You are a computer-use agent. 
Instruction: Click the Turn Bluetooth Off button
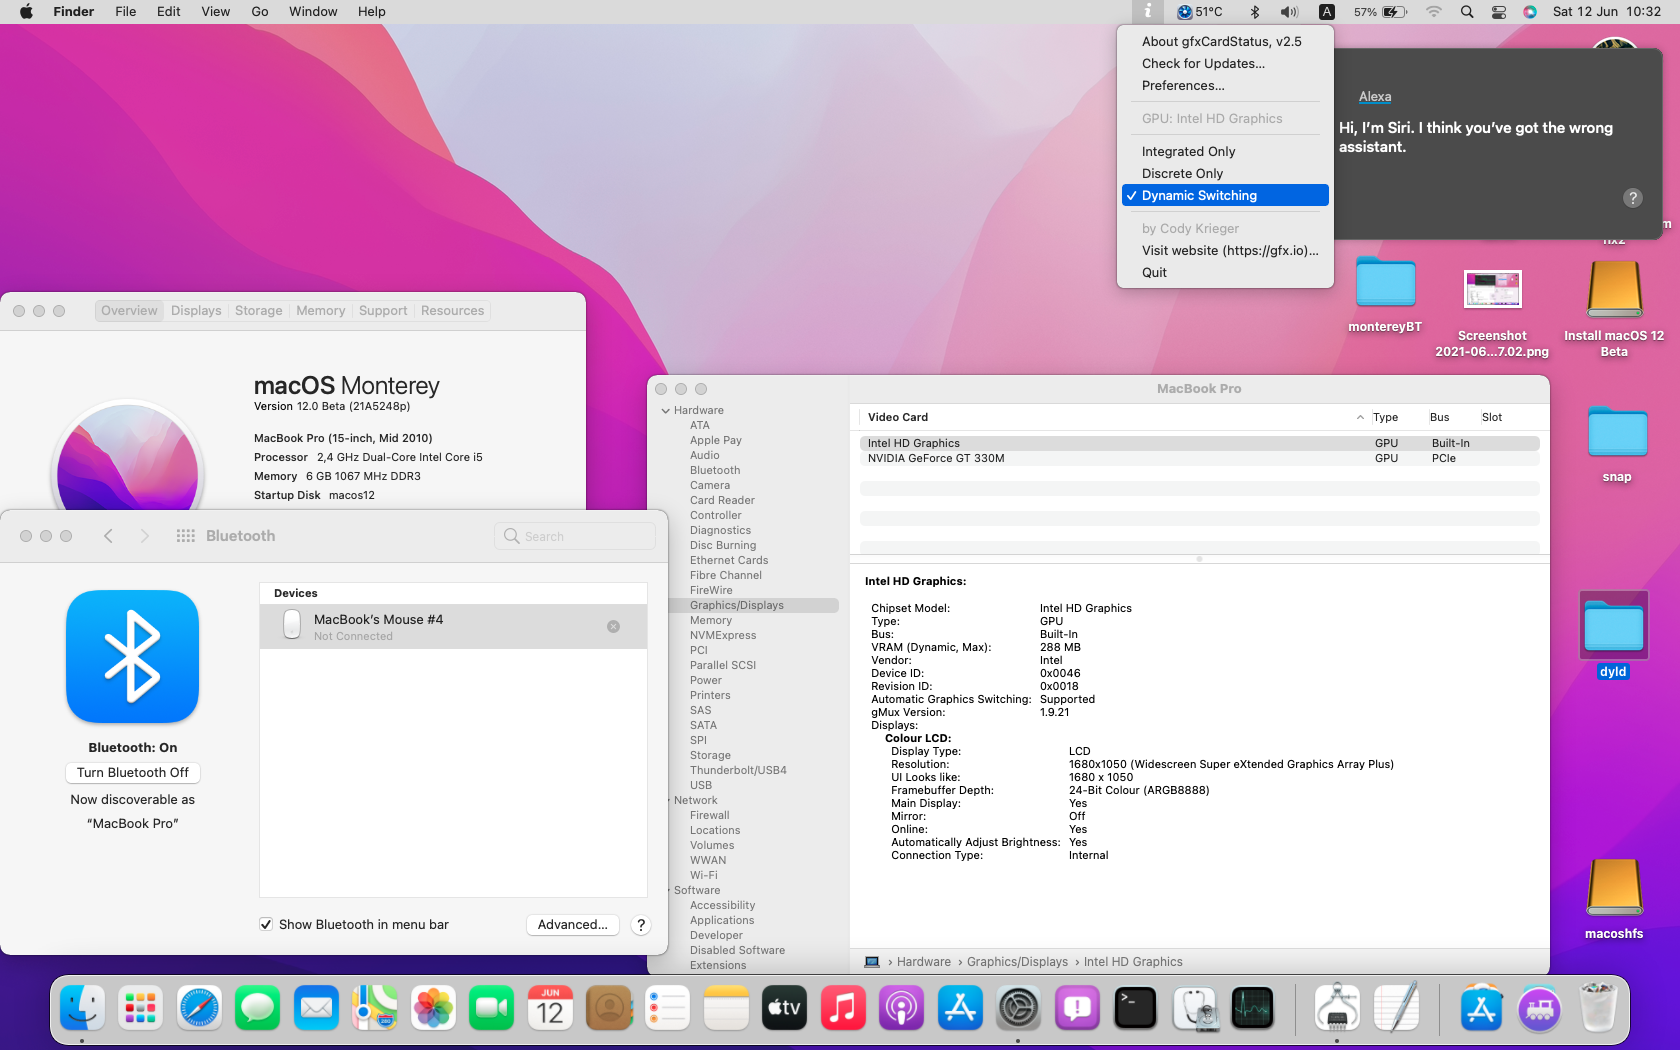pos(133,773)
